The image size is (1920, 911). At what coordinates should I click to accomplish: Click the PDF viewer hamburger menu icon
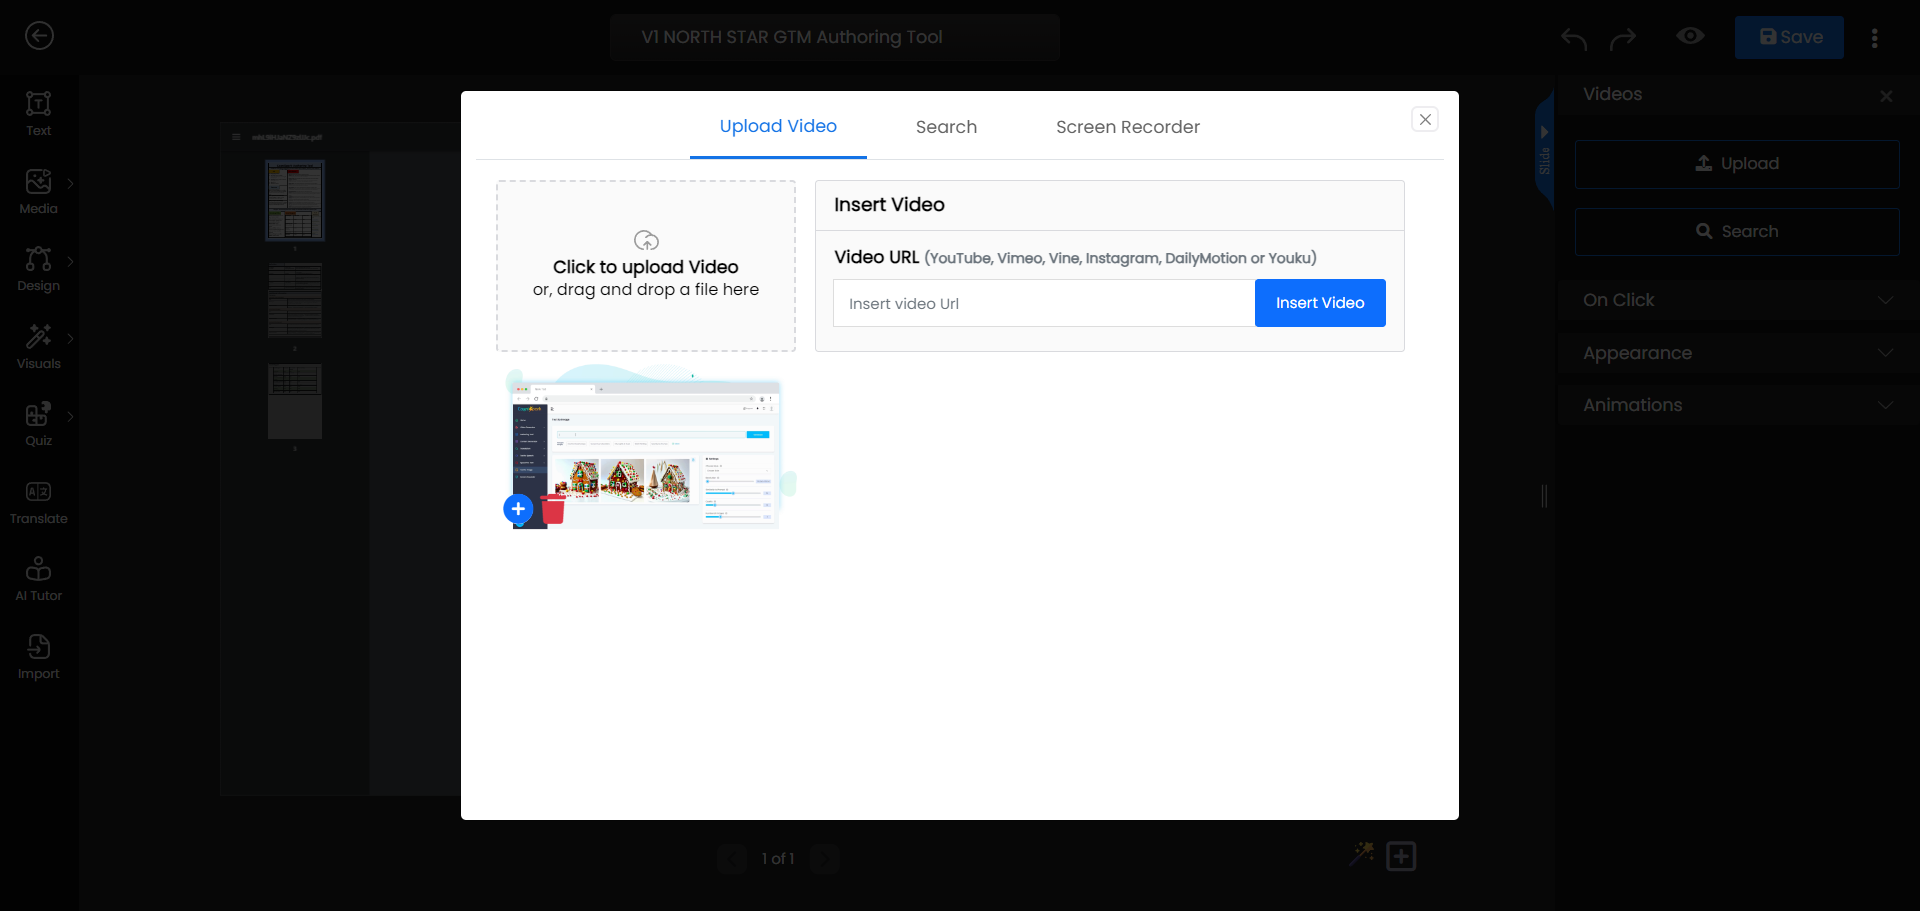coord(236,137)
